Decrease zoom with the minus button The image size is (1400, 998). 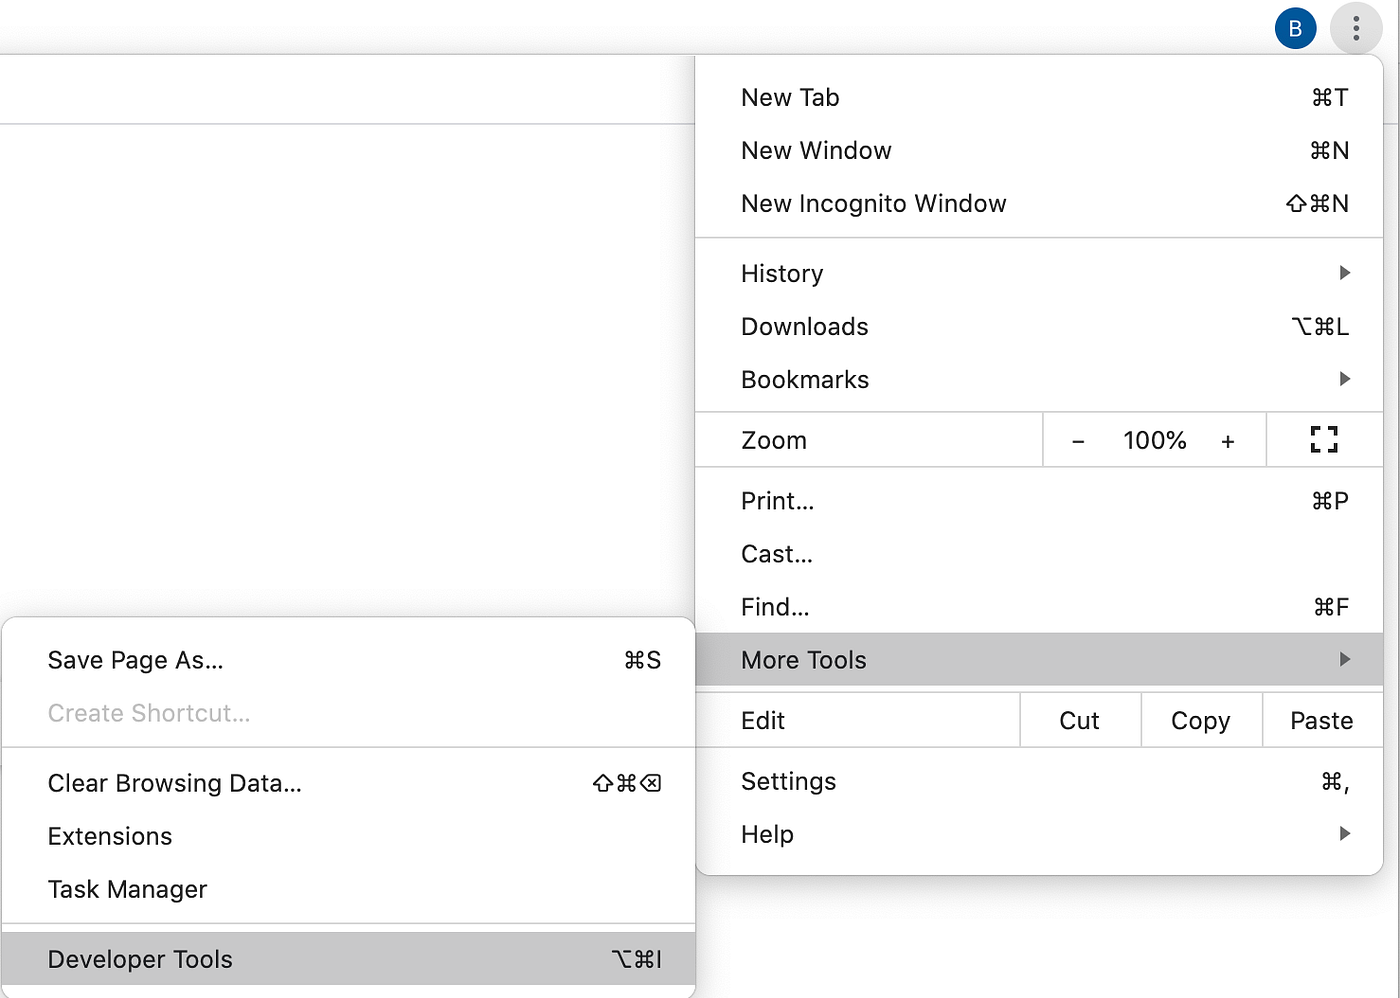pos(1078,441)
